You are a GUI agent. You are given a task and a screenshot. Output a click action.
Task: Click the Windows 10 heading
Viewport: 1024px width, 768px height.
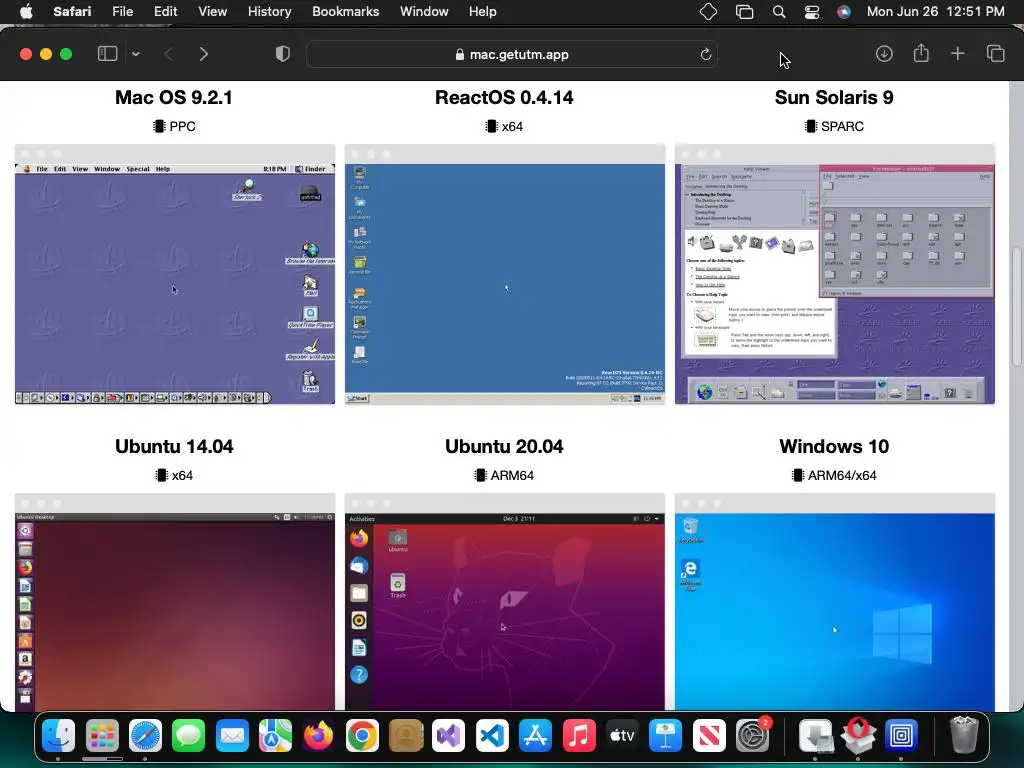tap(834, 446)
